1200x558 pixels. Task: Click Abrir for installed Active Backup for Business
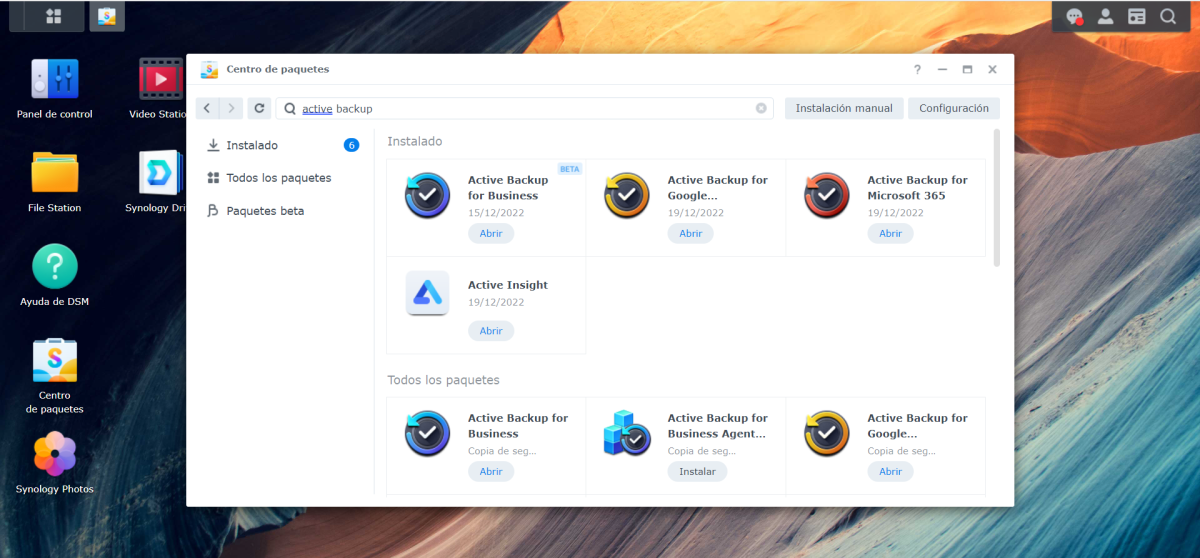coord(491,233)
